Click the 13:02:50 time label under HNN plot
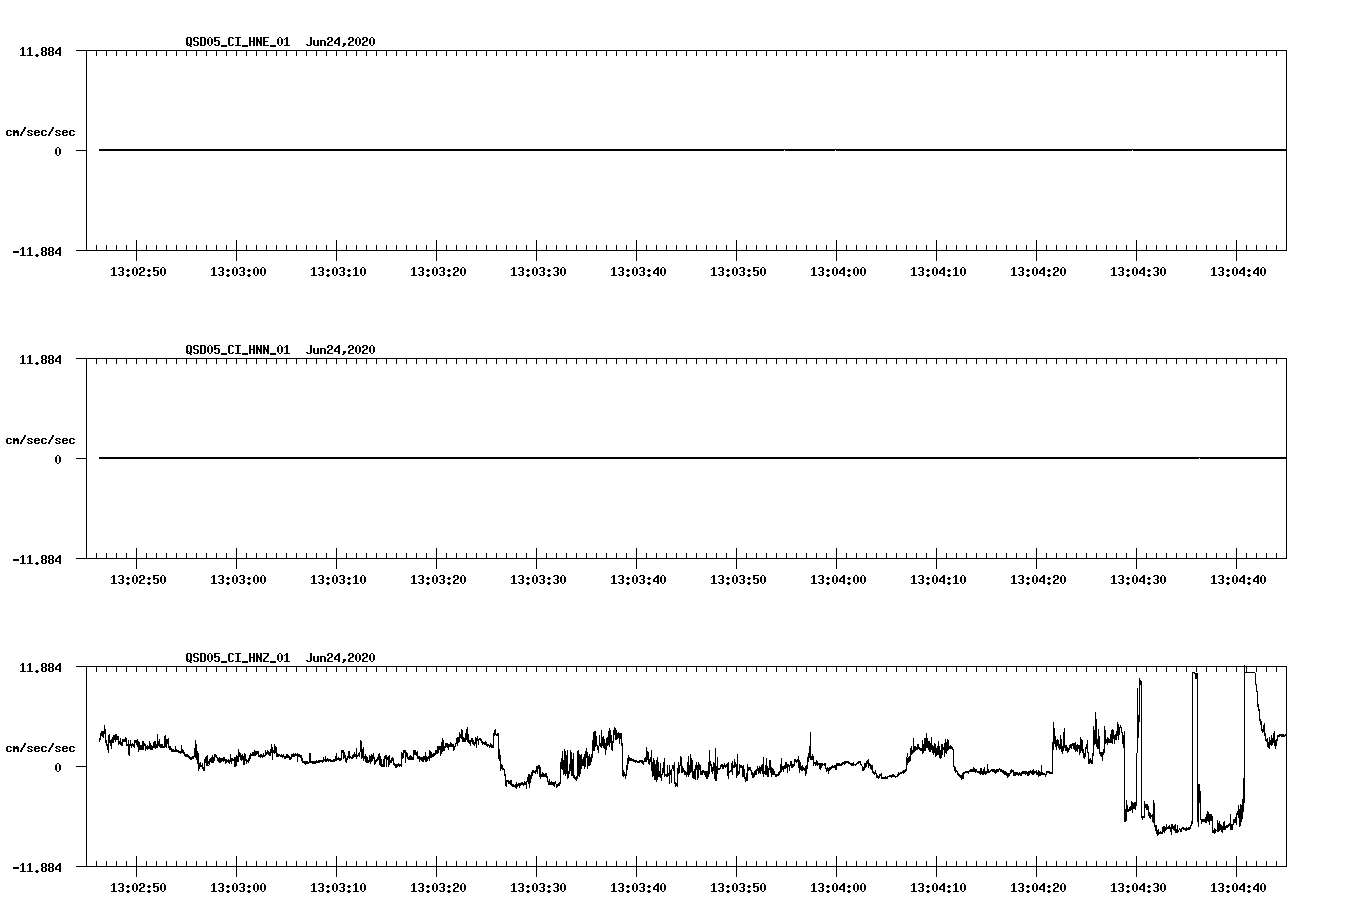Screen dimensions: 1358x924 click(x=138, y=580)
